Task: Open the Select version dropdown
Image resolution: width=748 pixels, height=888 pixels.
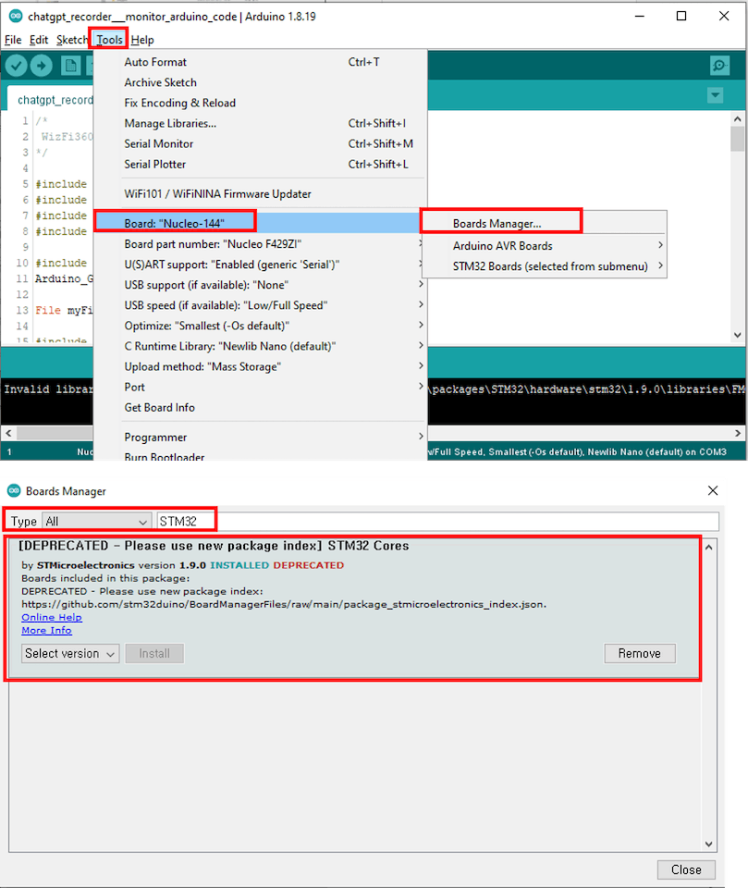Action: [70, 654]
